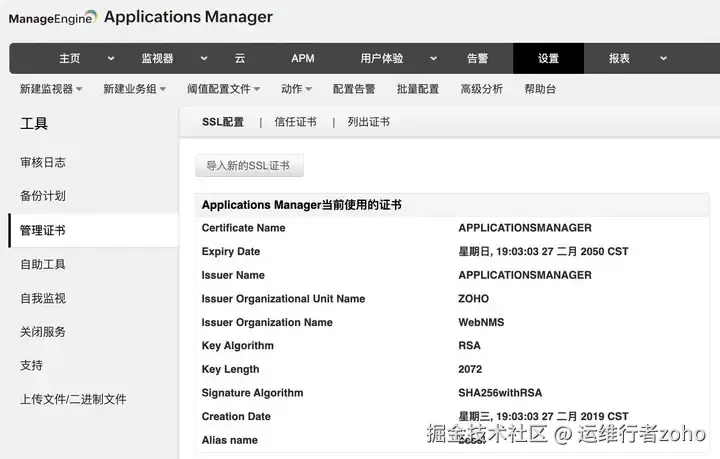Viewport: 720px width, 459px height.
Task: Open the 新建监视器 dropdown menu
Action: point(51,89)
